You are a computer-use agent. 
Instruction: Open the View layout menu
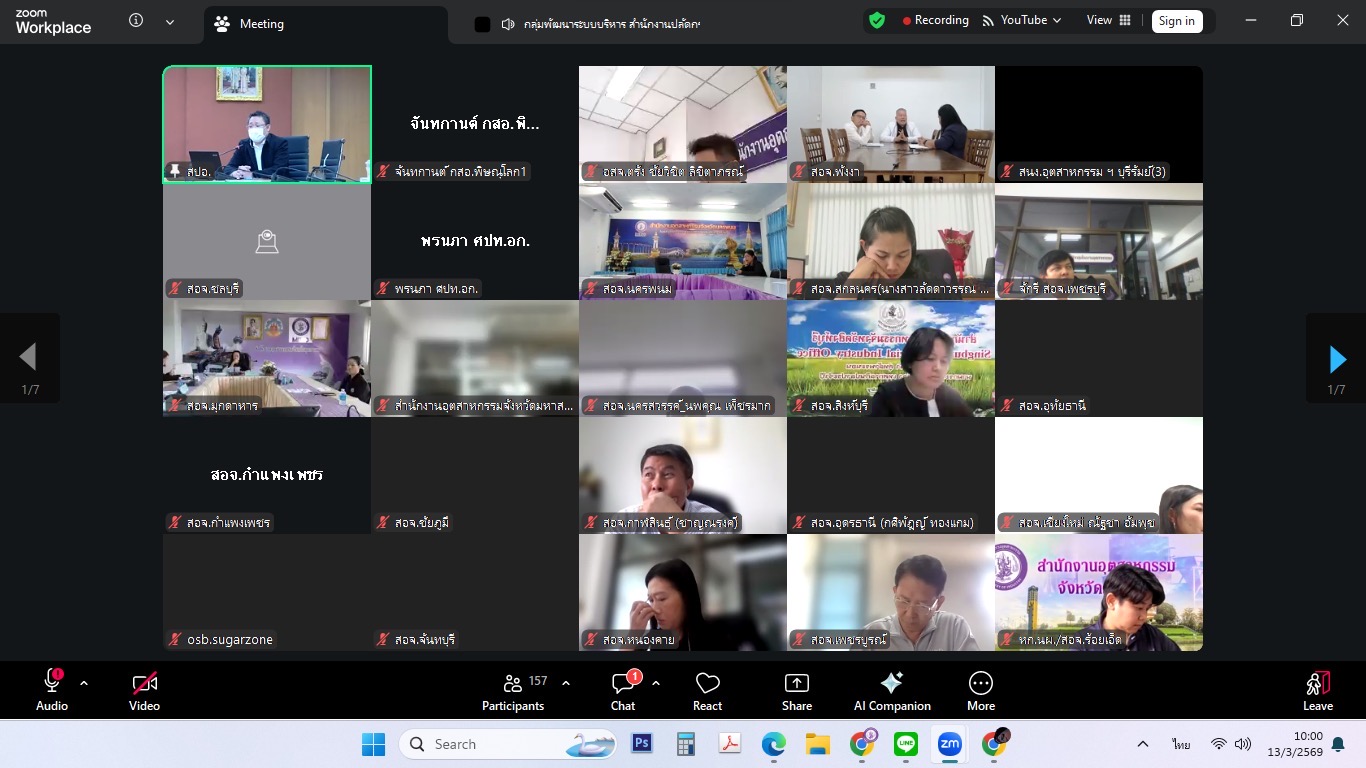pyautogui.click(x=1109, y=21)
